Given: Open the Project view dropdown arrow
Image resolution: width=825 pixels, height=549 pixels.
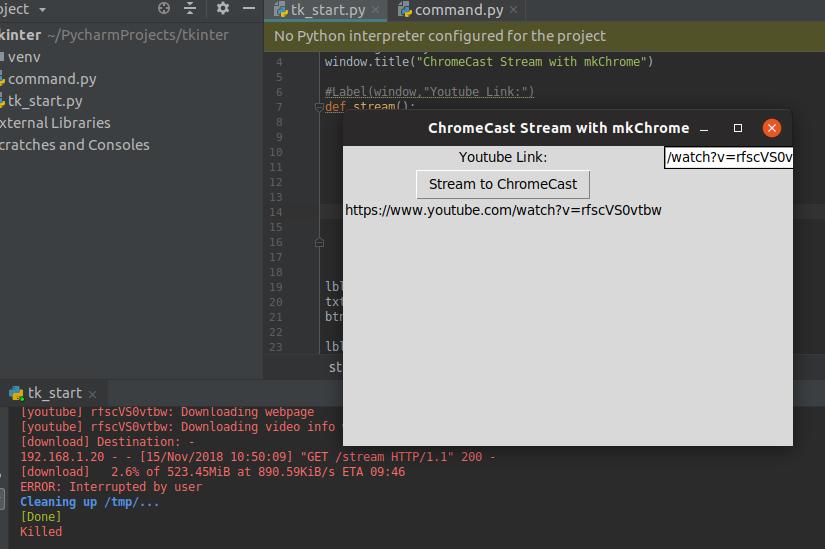Looking at the screenshot, I should pyautogui.click(x=42, y=9).
